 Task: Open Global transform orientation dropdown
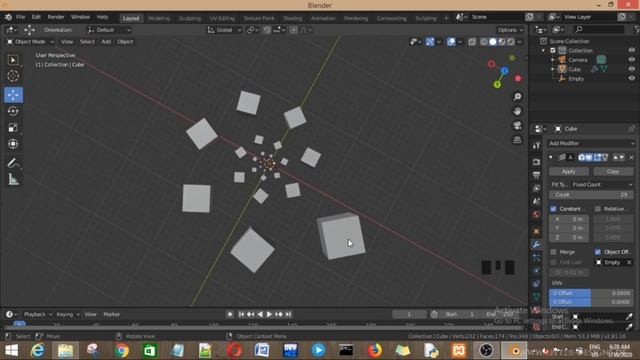[x=224, y=30]
